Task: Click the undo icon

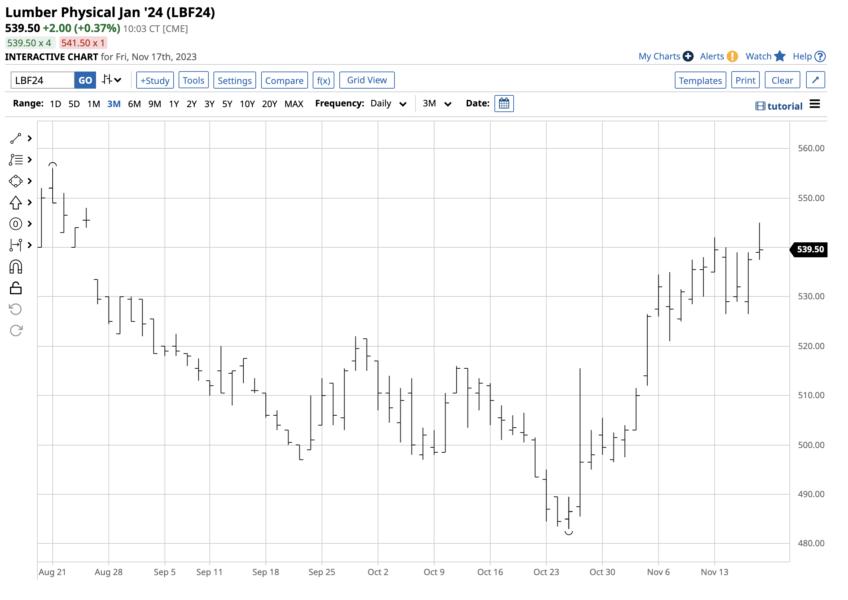Action: (x=15, y=309)
